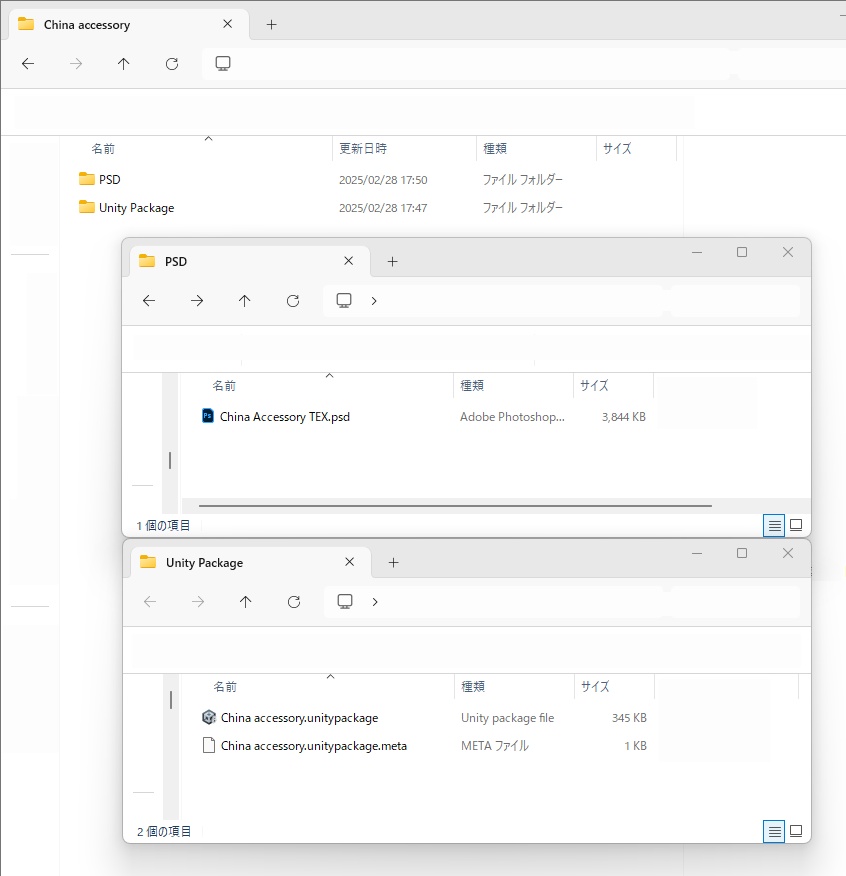The width and height of the screenshot is (846, 876).
Task: Sort by サイズ column in Unity Package window
Action: (x=595, y=687)
